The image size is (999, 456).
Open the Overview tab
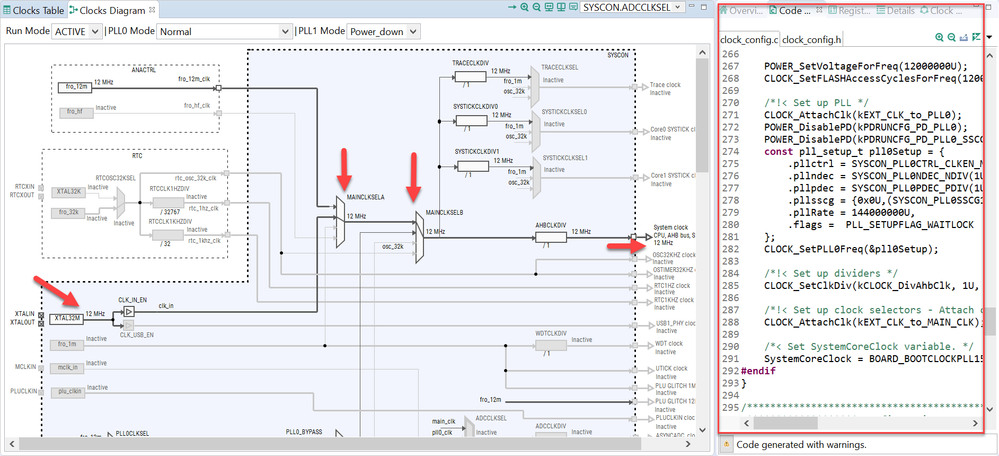[x=741, y=10]
